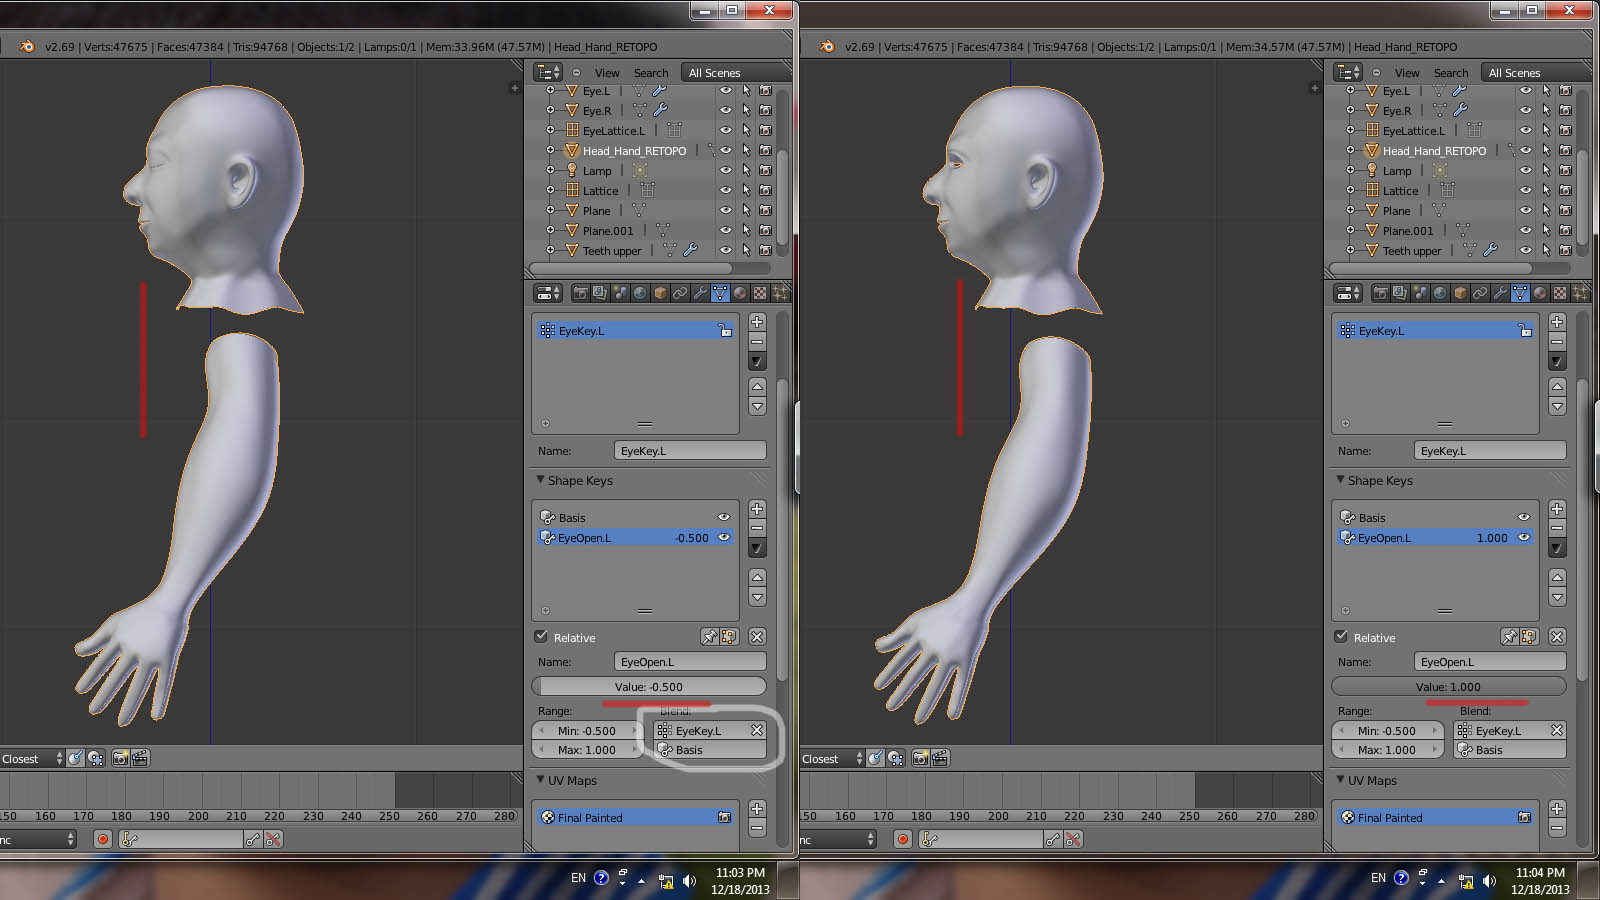Open properties editor type selector in right window

(1349, 293)
